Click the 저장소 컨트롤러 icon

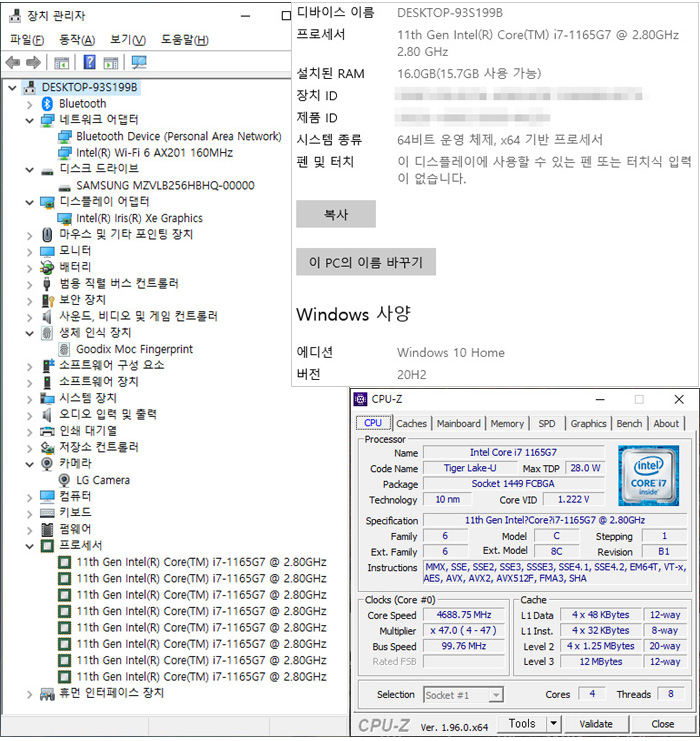[x=47, y=448]
